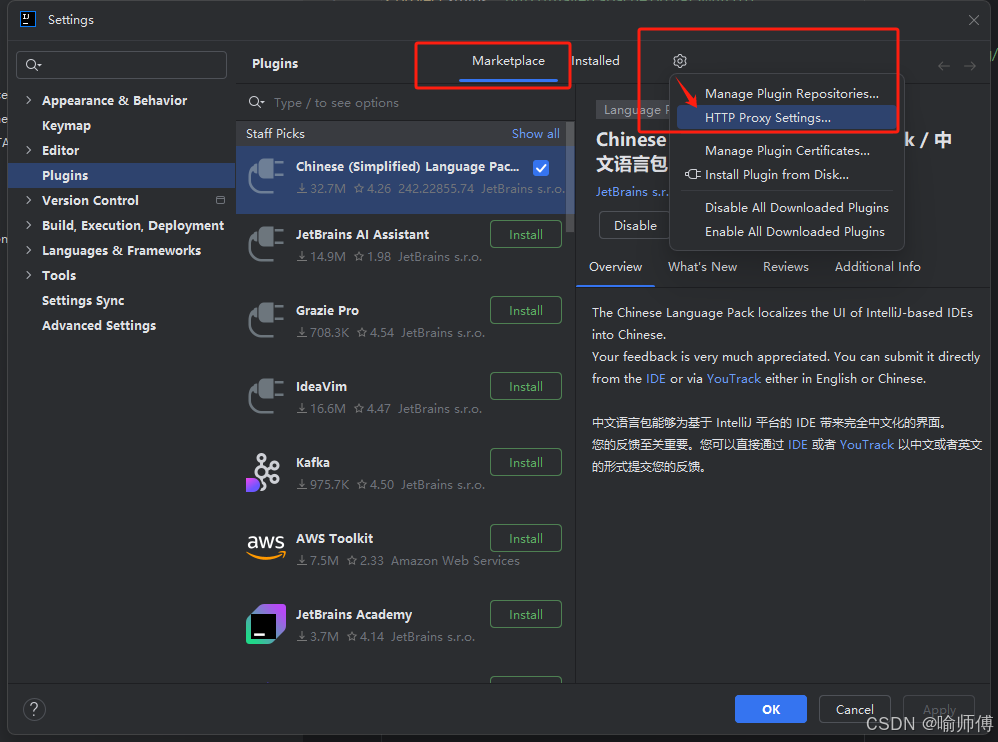Install the AWS Toolkit plugin
Screen dimensions: 998x742
point(526,538)
